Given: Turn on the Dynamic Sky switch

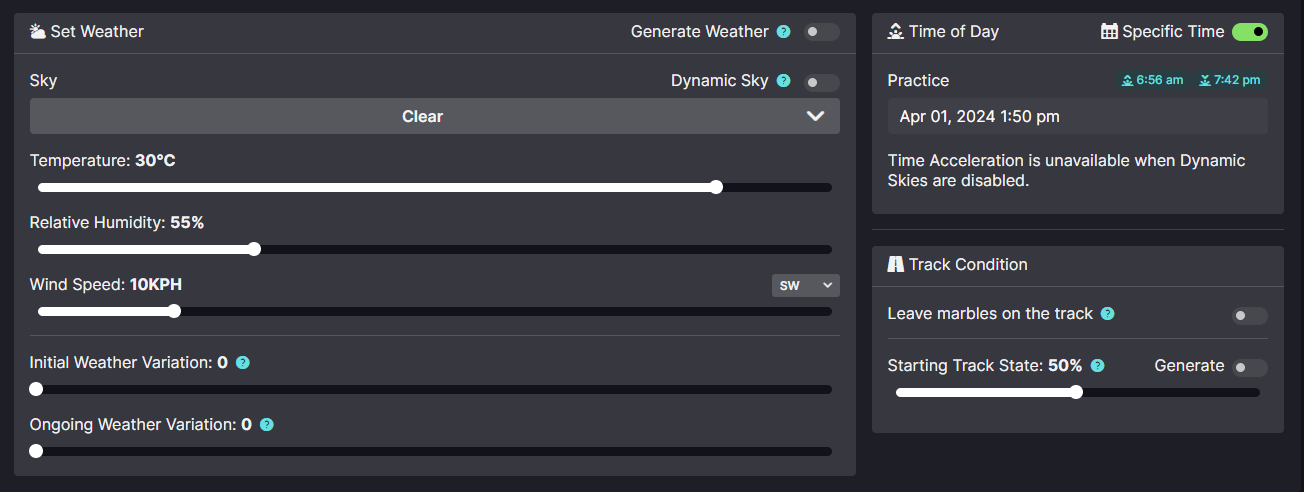Looking at the screenshot, I should click(822, 82).
